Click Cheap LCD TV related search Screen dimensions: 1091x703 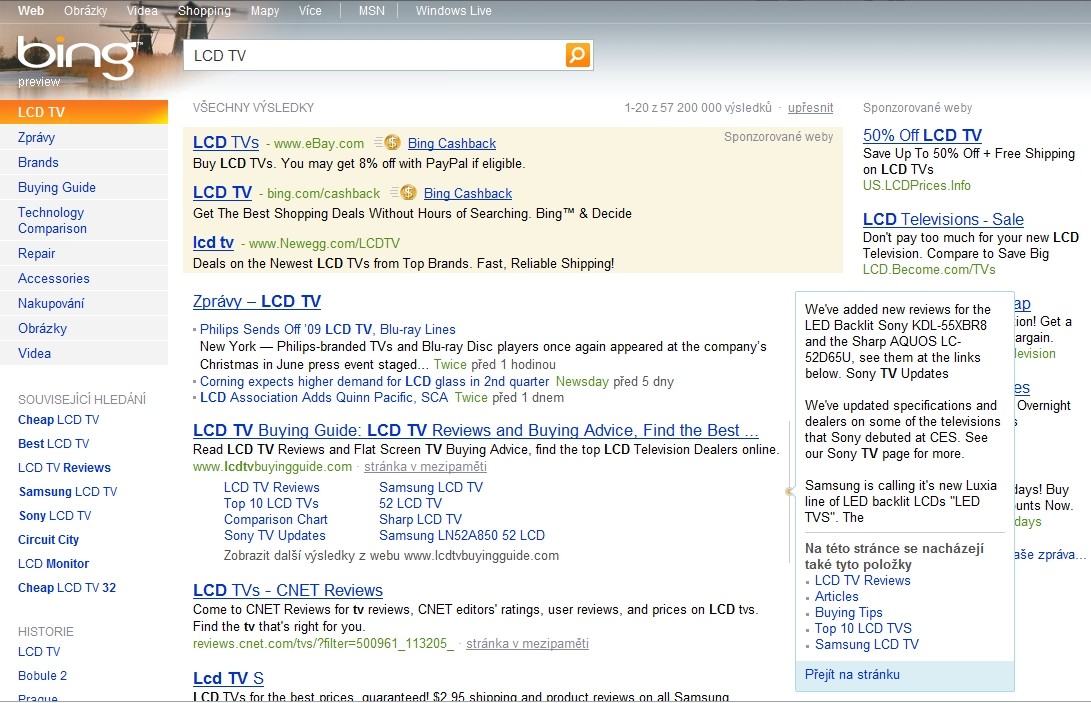pos(58,420)
